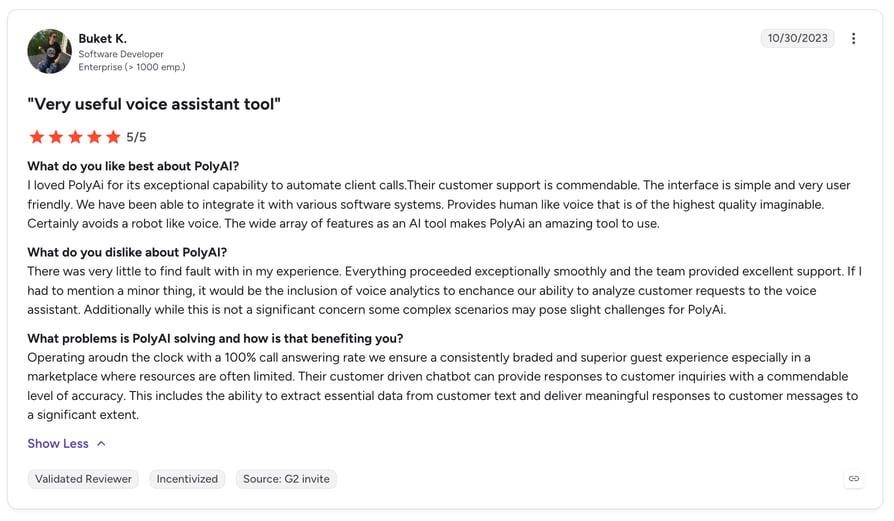
Task: Click the fourth orange rating star
Action: 94,137
